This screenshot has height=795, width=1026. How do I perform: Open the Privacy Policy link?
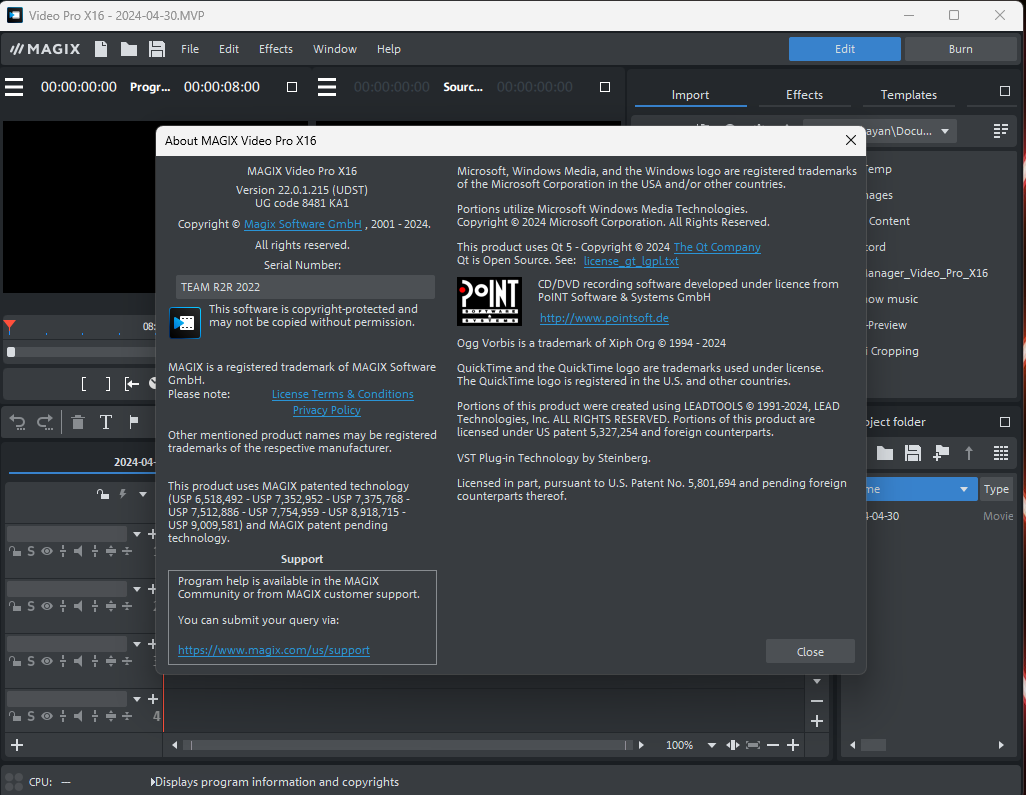point(327,410)
